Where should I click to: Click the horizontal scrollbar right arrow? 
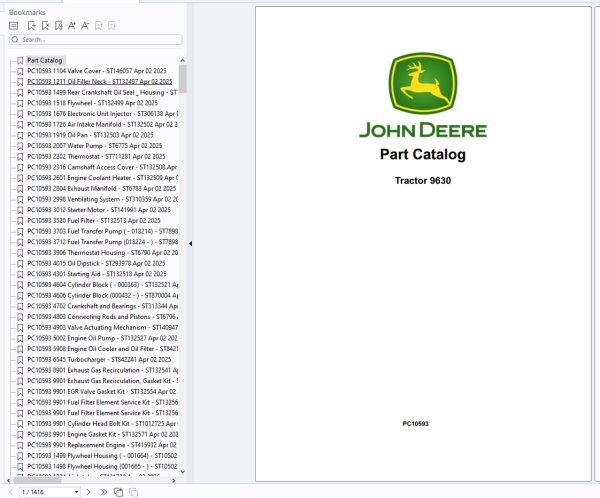click(x=174, y=480)
